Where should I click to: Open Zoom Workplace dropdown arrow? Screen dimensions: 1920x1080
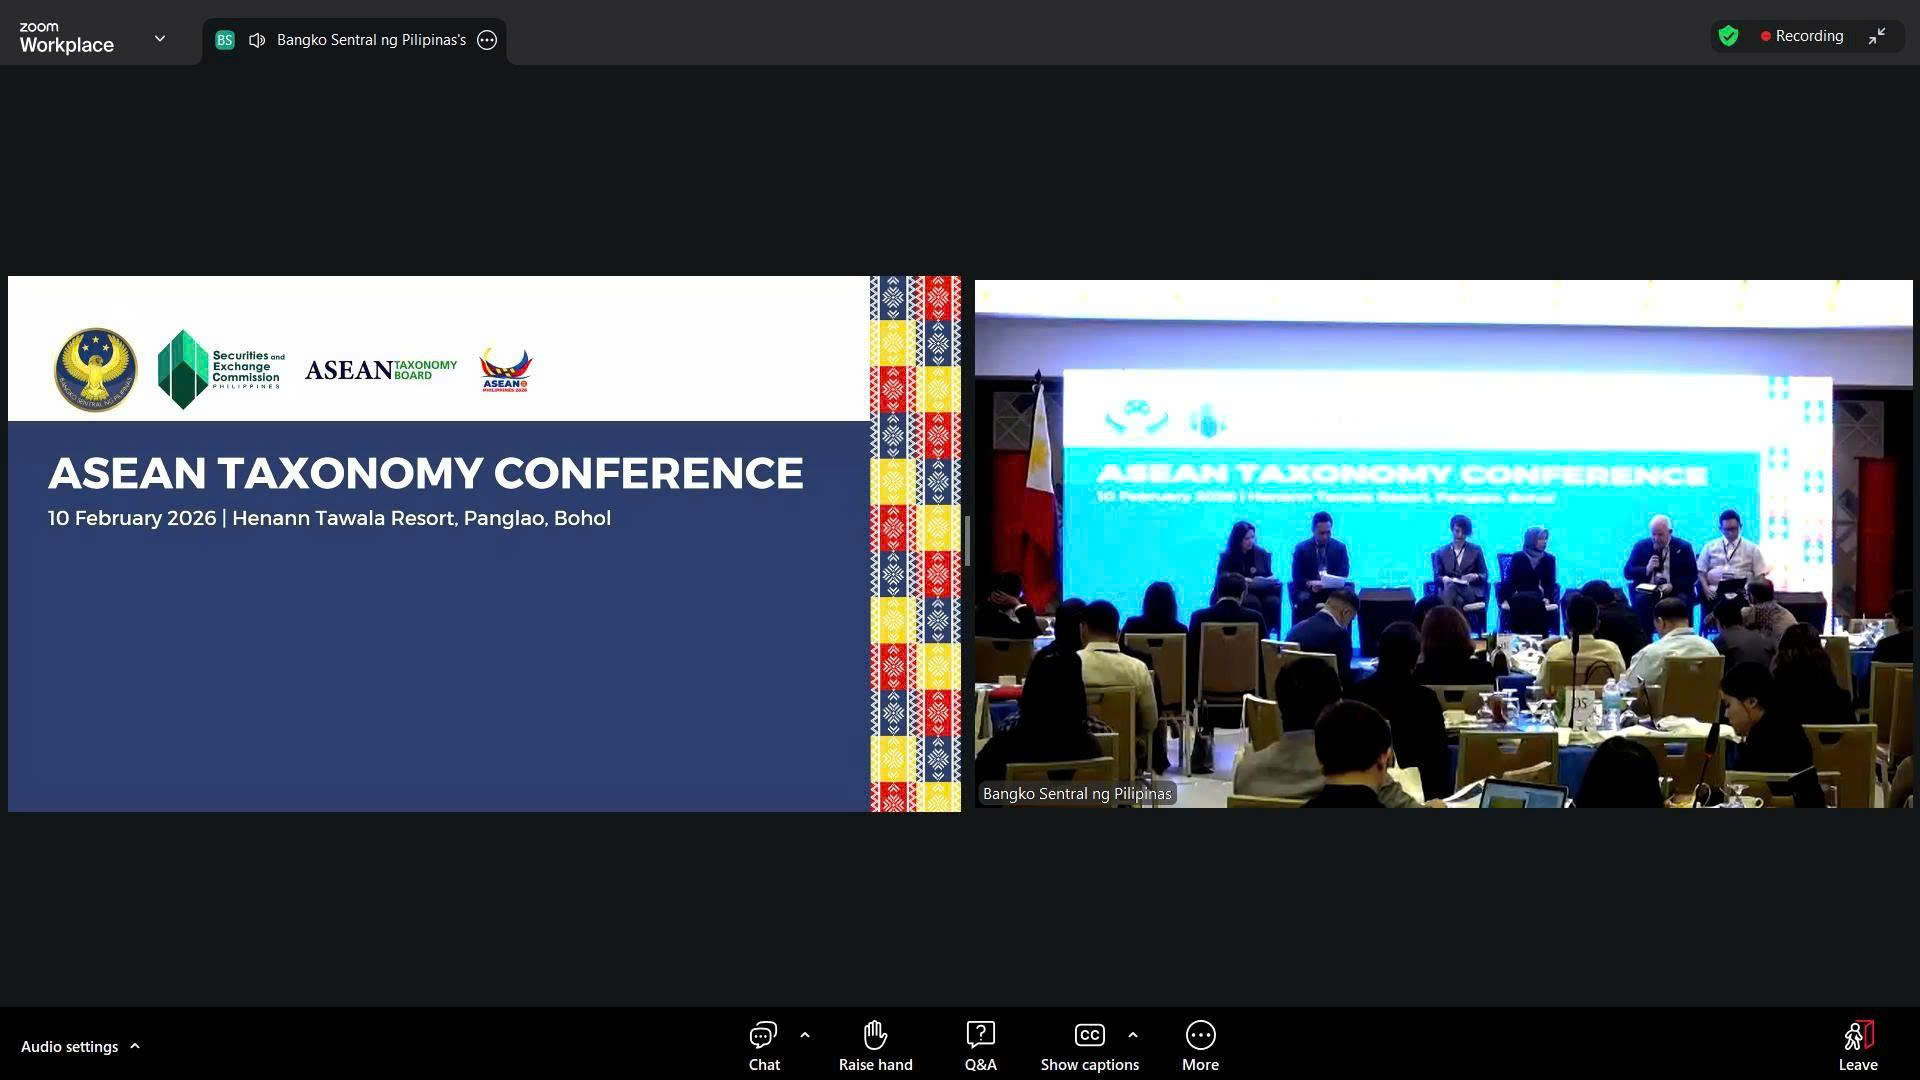[x=160, y=39]
